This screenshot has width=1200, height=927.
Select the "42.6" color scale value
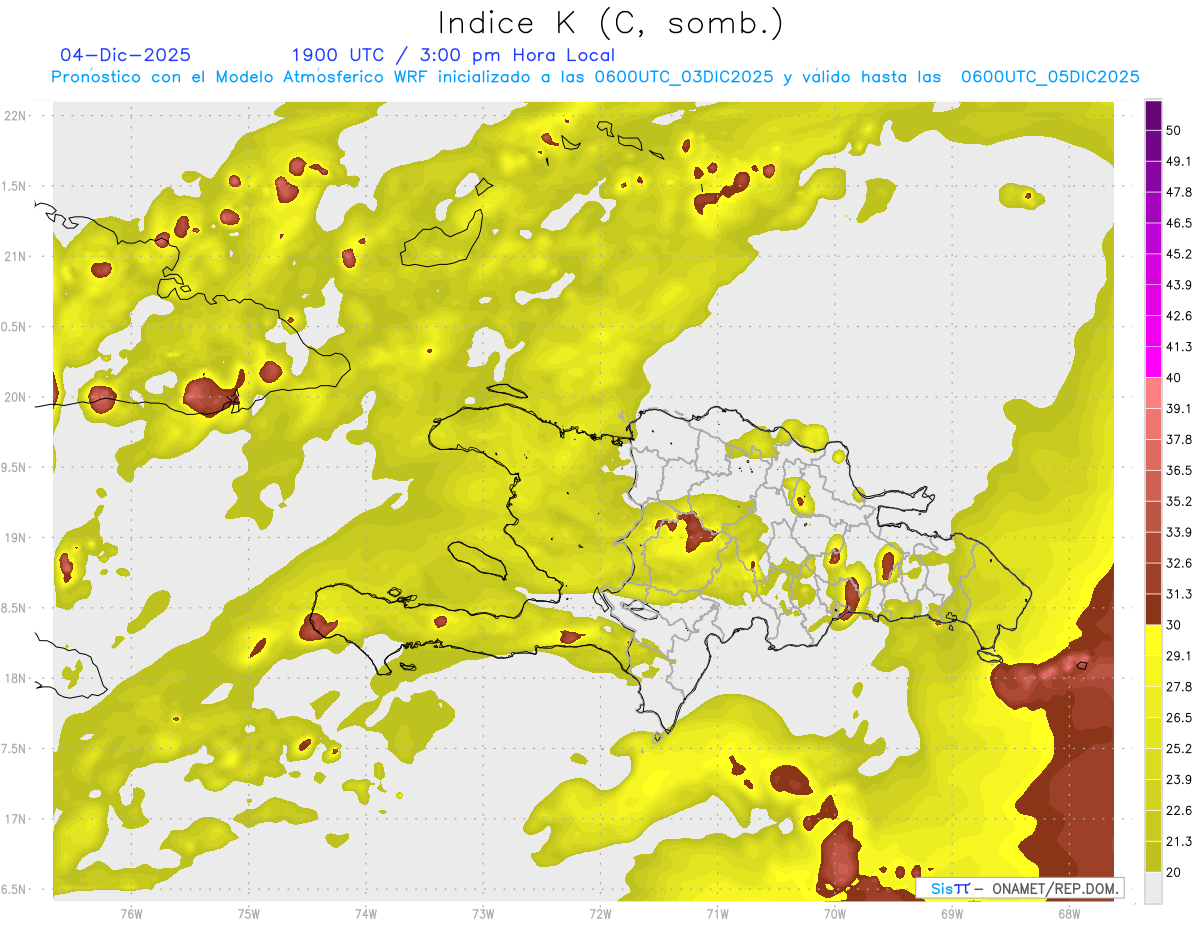pos(1179,316)
